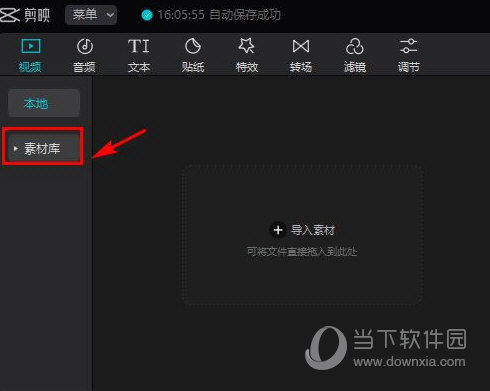490x391 pixels.
Task: Click the 导入素材 text
Action: [x=313, y=230]
